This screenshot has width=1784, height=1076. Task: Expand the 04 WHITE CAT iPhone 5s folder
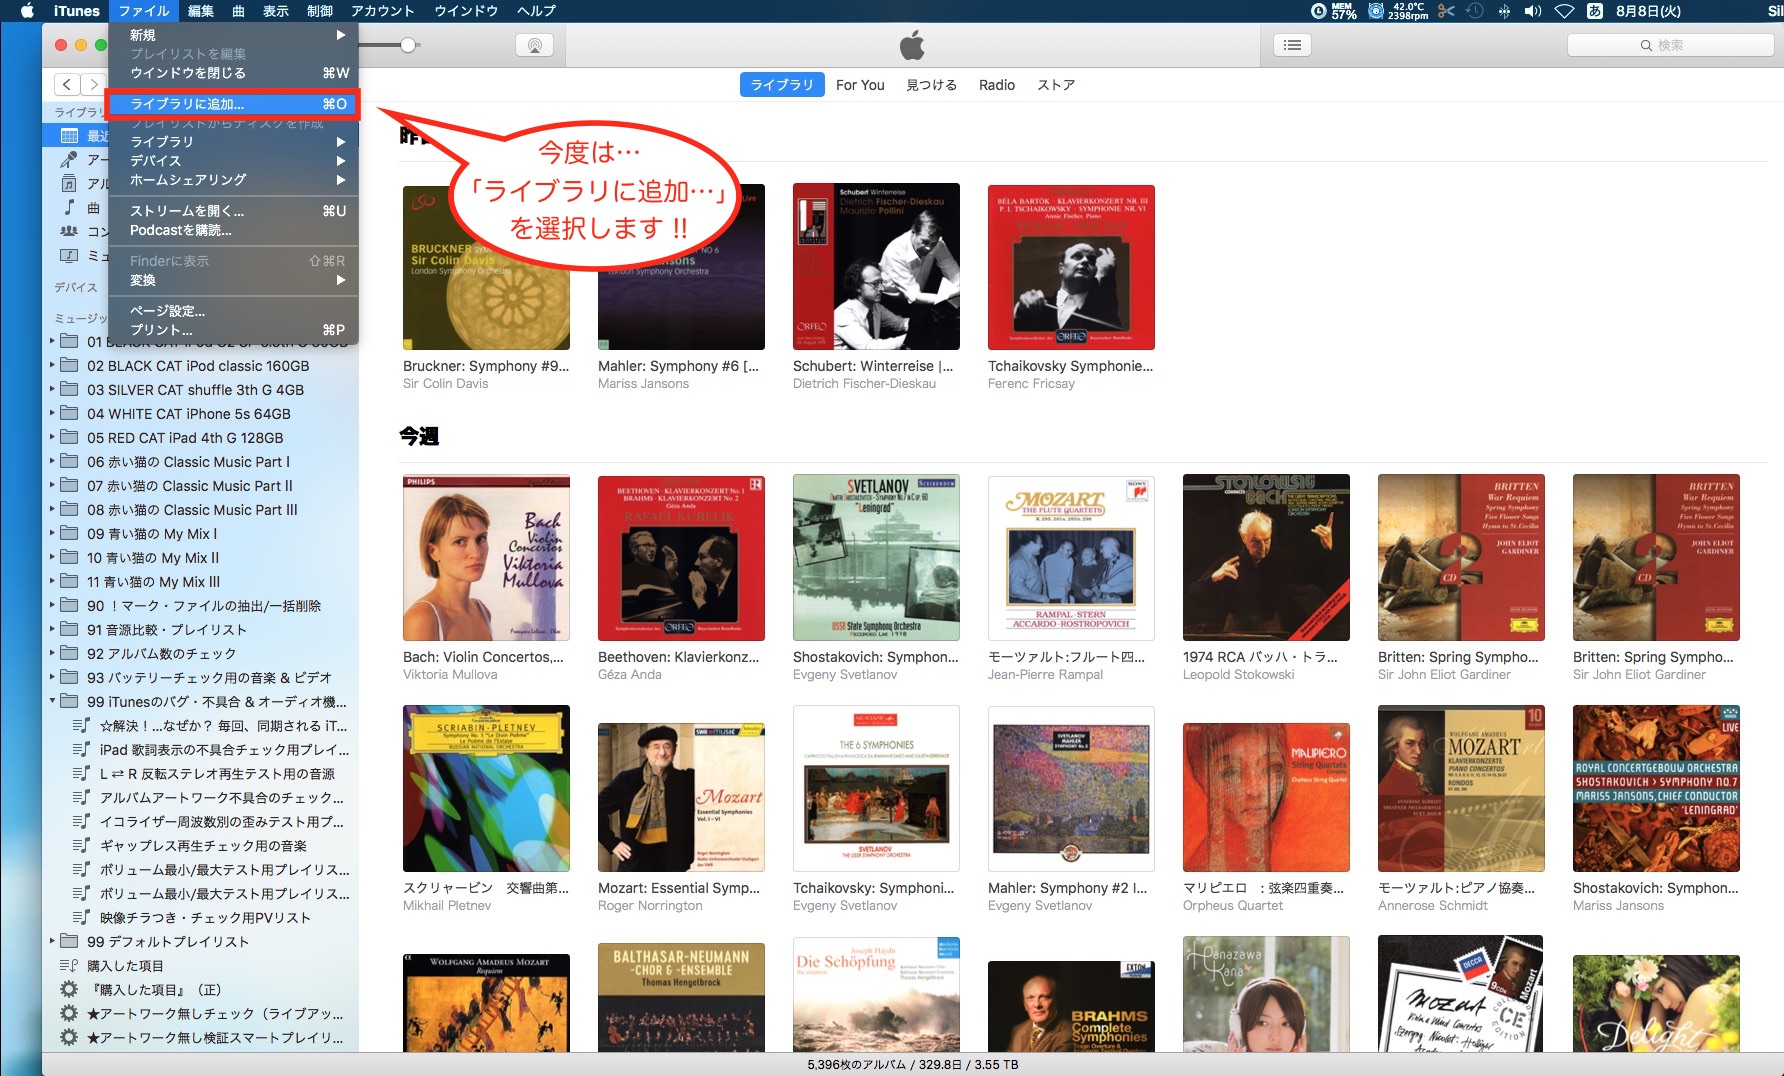[x=52, y=413]
